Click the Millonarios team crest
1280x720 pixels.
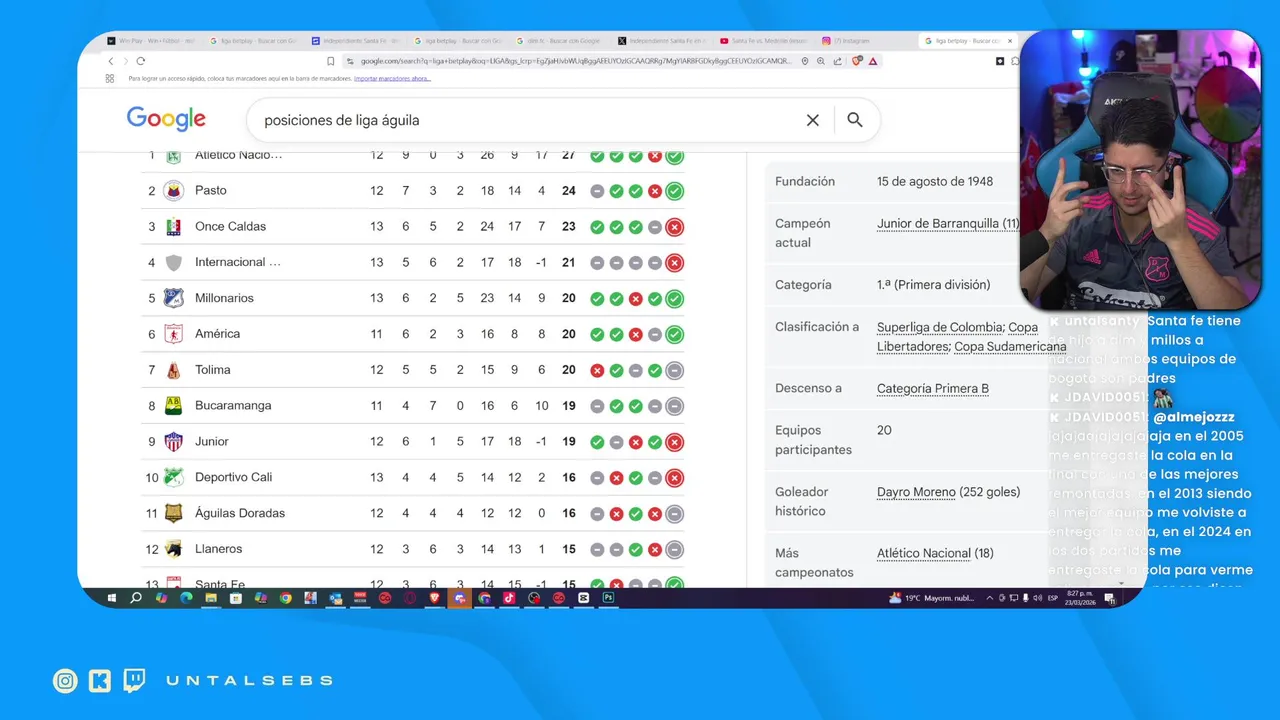coord(174,298)
